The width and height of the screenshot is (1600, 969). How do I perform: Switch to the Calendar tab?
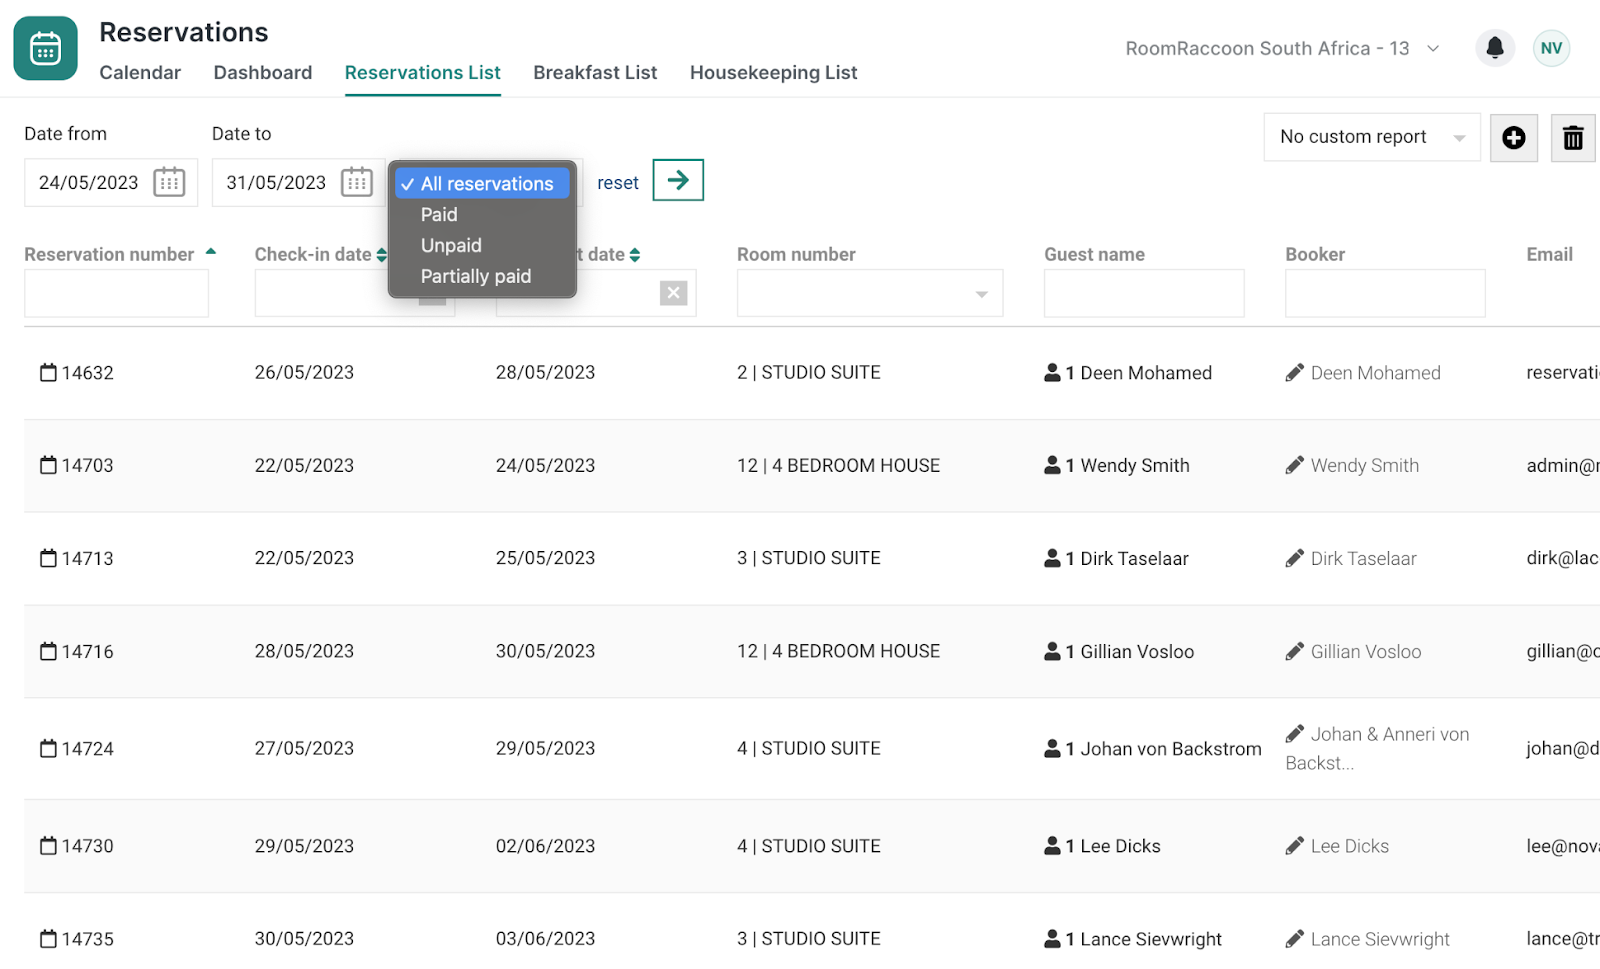140,73
